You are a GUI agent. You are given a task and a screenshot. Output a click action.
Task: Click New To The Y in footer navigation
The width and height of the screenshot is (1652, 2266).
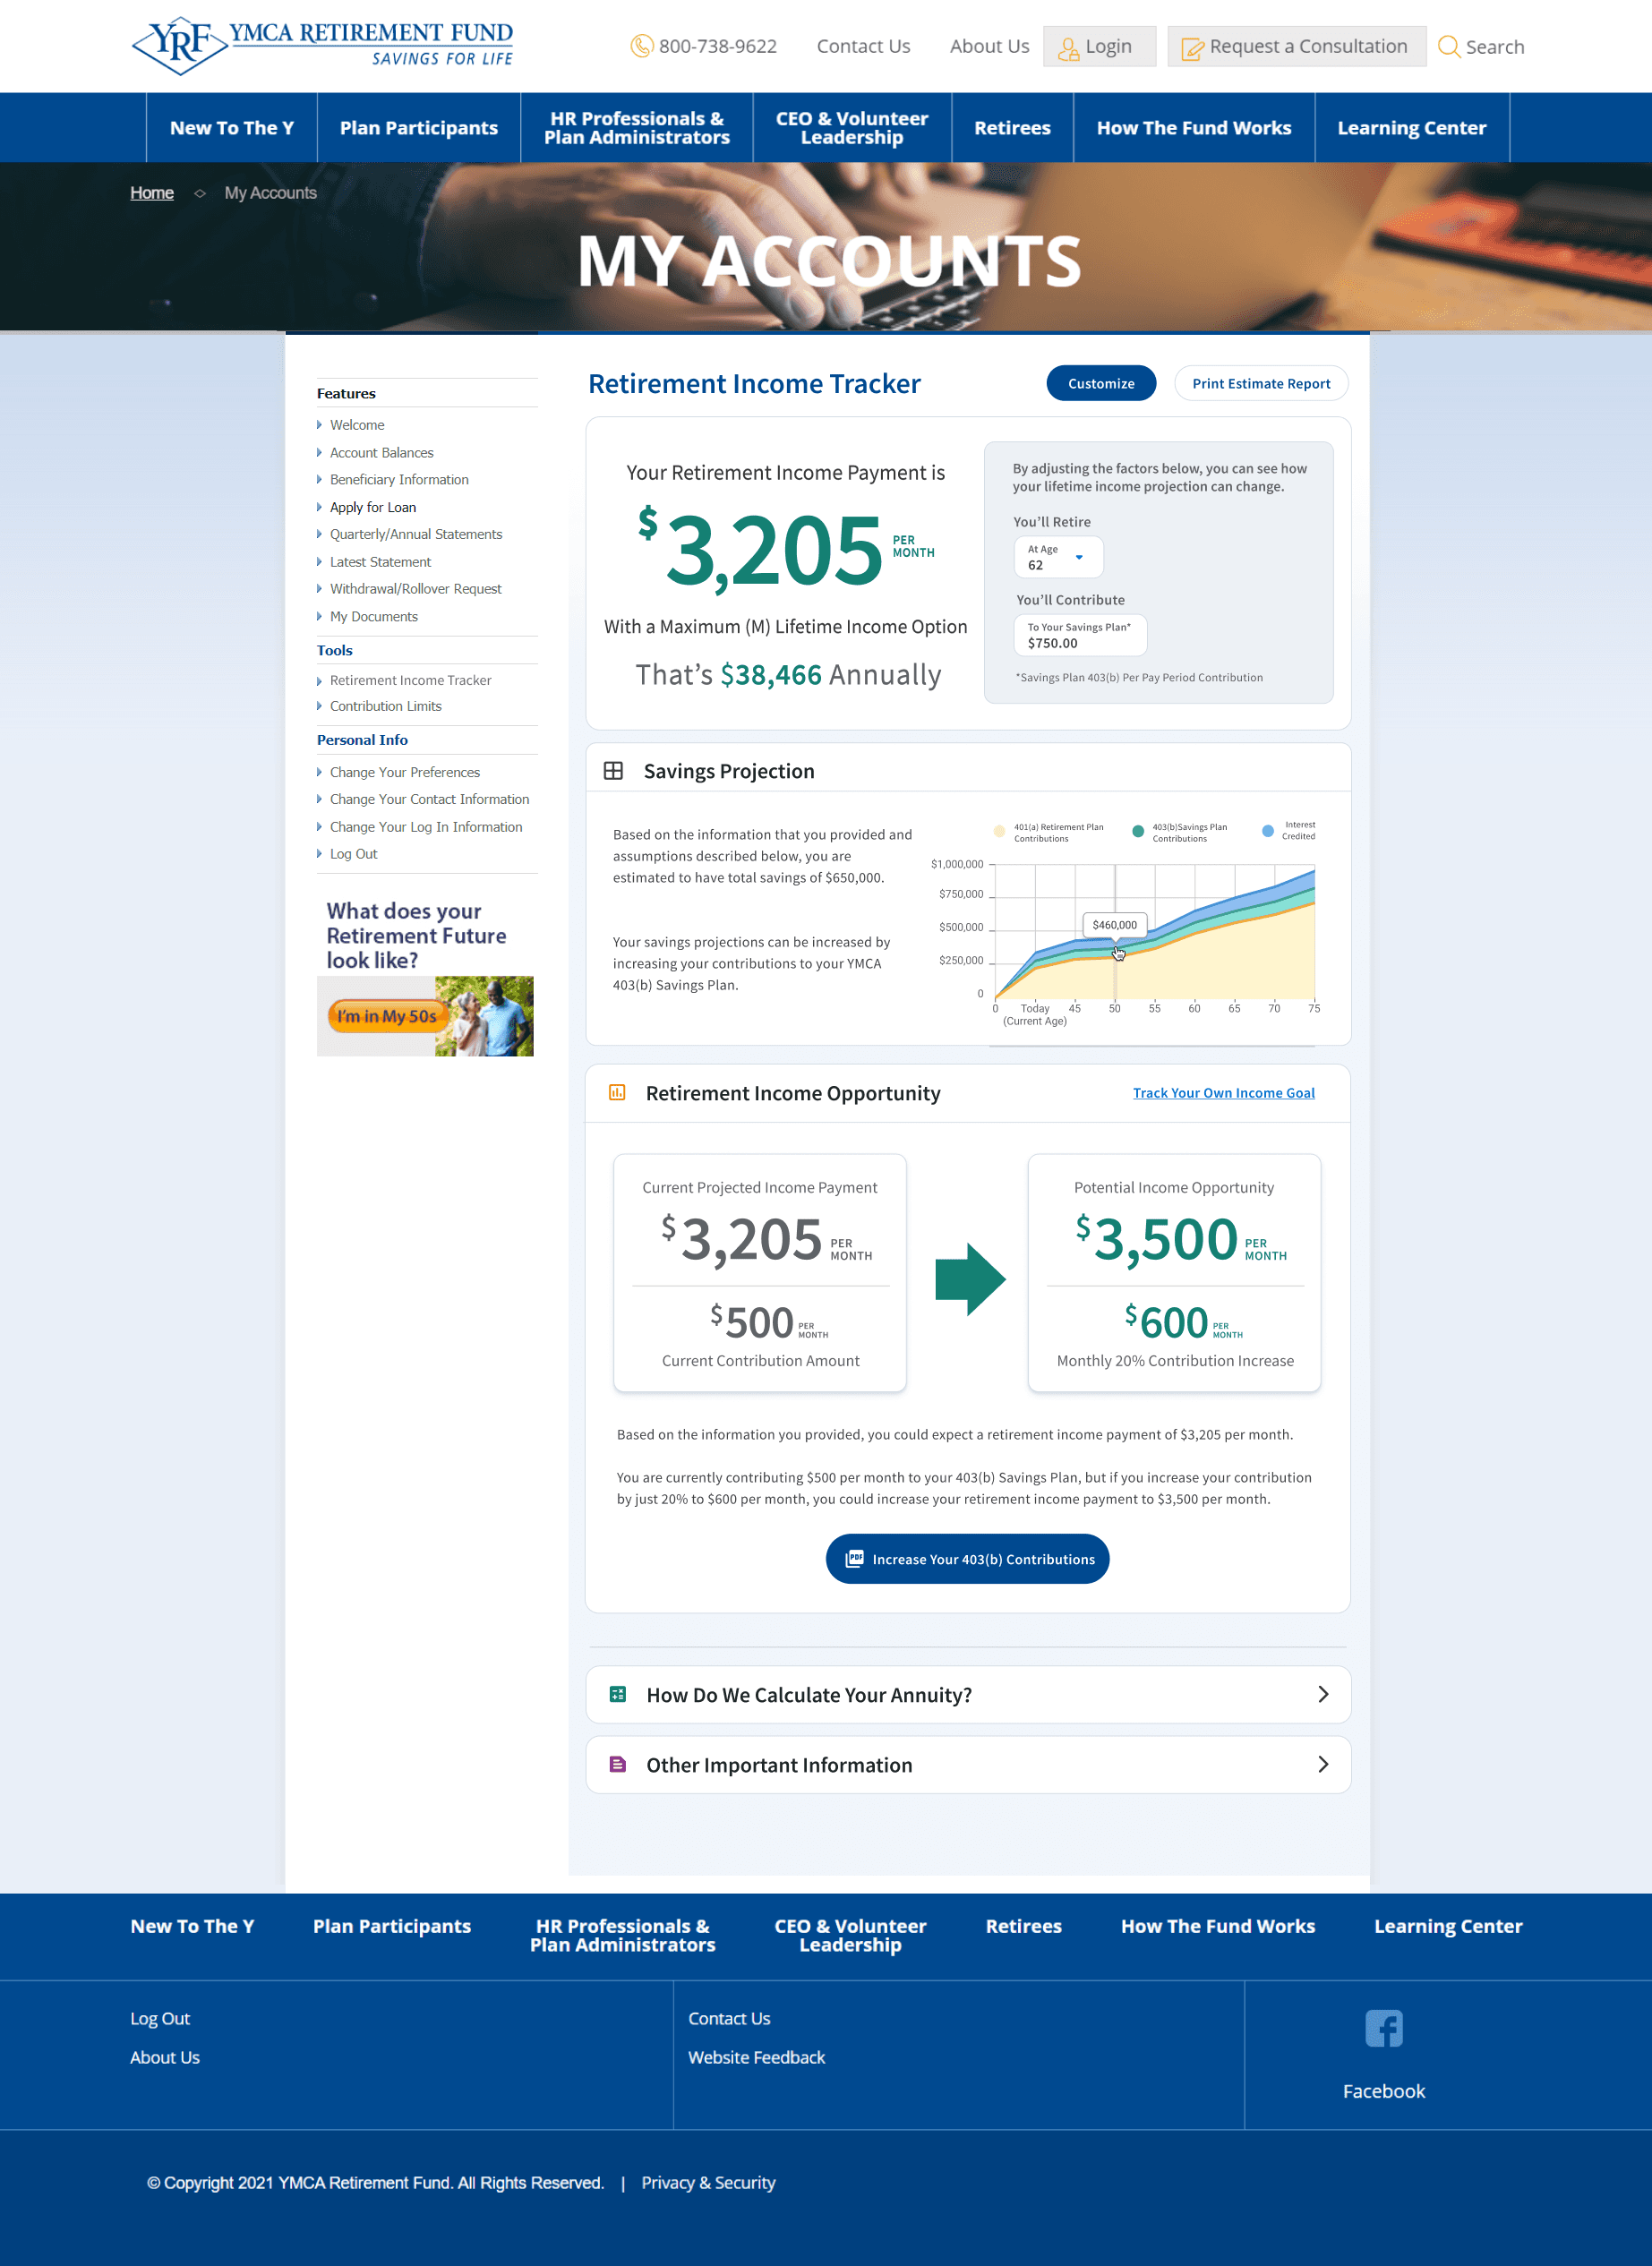192,1926
